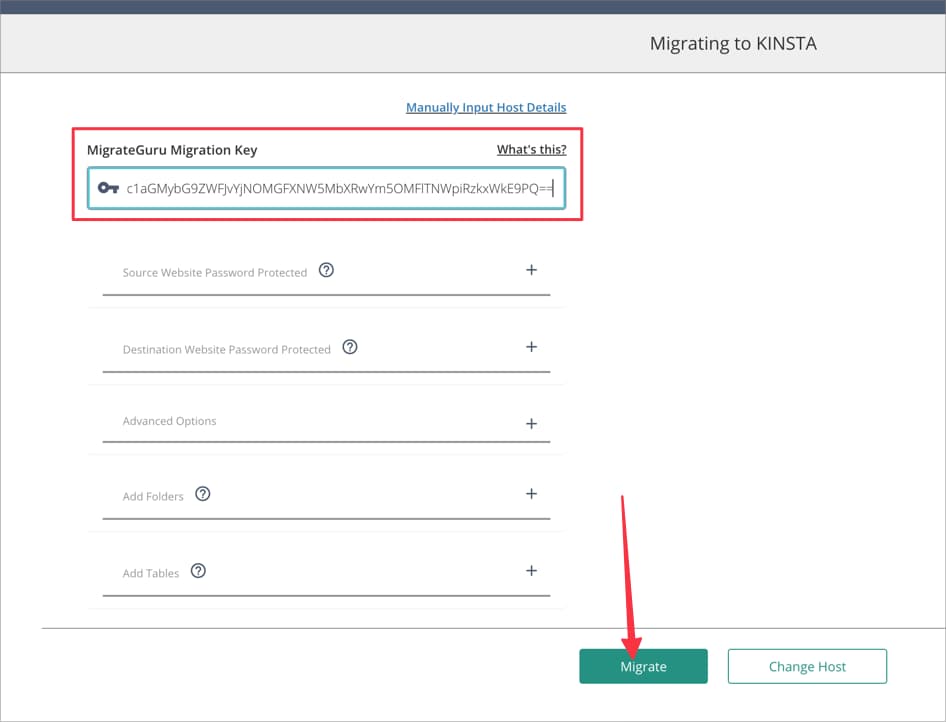Click the key icon in the migration key field
Image resolution: width=946 pixels, height=722 pixels.
pyautogui.click(x=108, y=188)
